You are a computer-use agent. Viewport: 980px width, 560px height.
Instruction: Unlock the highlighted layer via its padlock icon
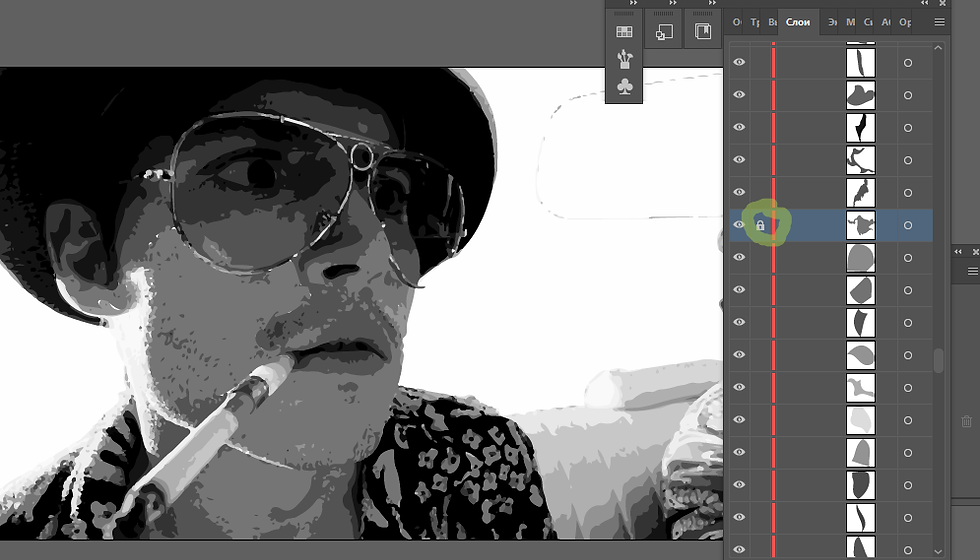pos(760,226)
